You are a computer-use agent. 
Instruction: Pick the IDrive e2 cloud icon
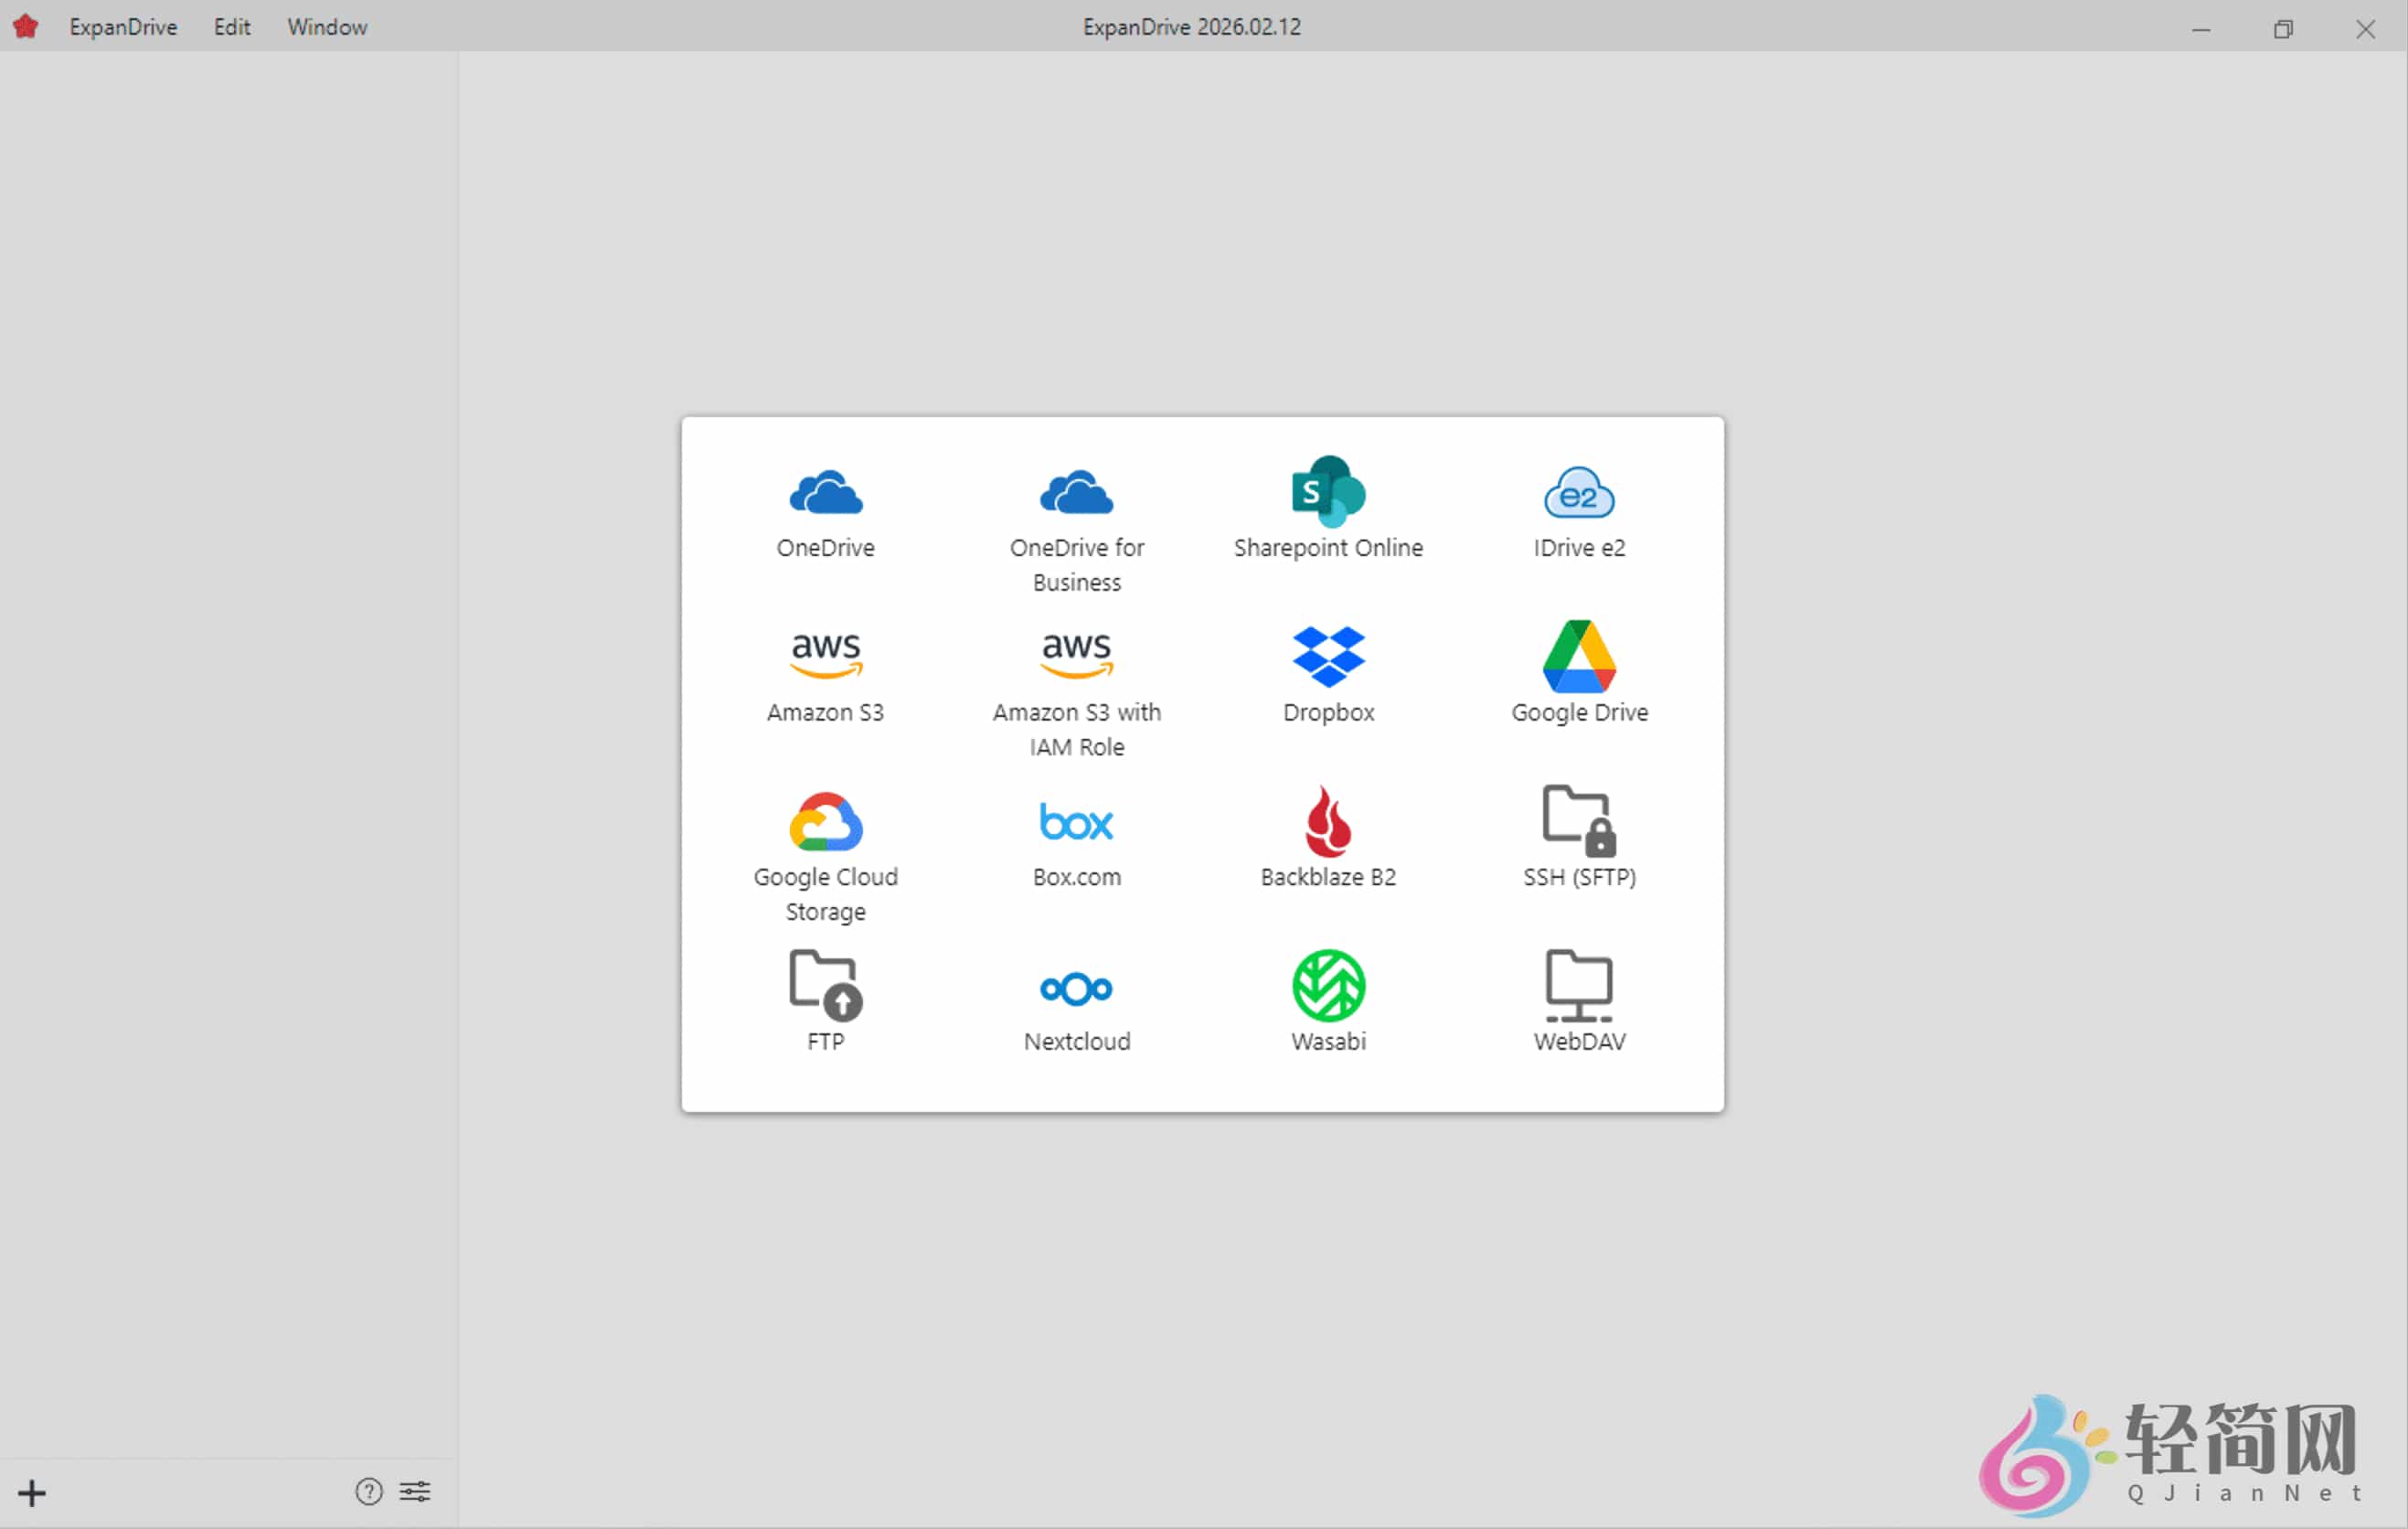click(x=1579, y=492)
